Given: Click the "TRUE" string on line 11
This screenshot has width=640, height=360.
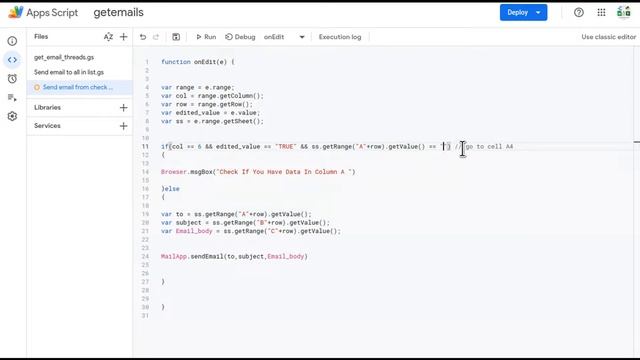Looking at the screenshot, I should pyautogui.click(x=286, y=147).
